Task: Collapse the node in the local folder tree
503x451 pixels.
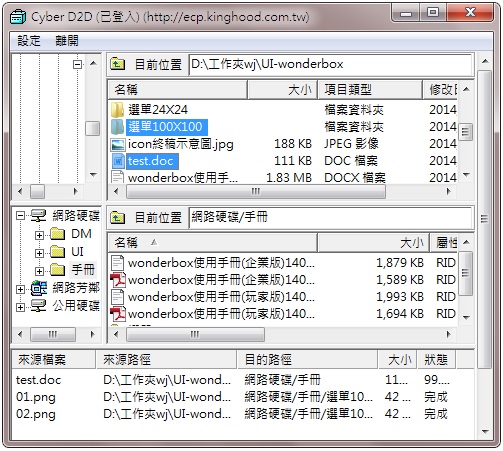Action: coord(77,64)
